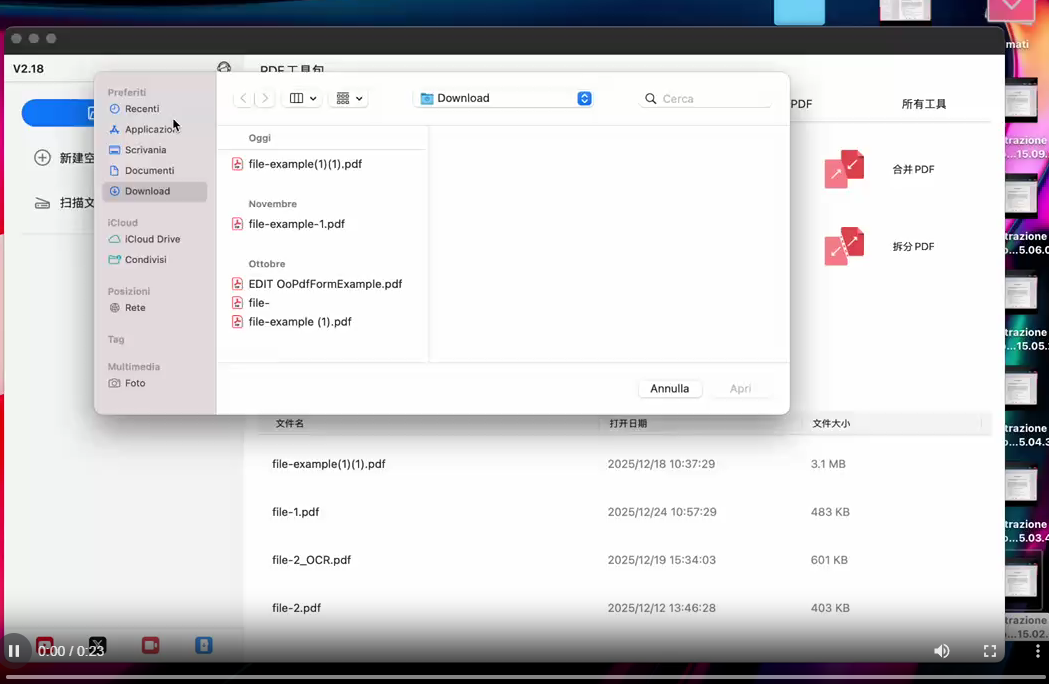Click the 新建 plus icon in the sidebar
The image size is (1049, 684).
[42, 158]
